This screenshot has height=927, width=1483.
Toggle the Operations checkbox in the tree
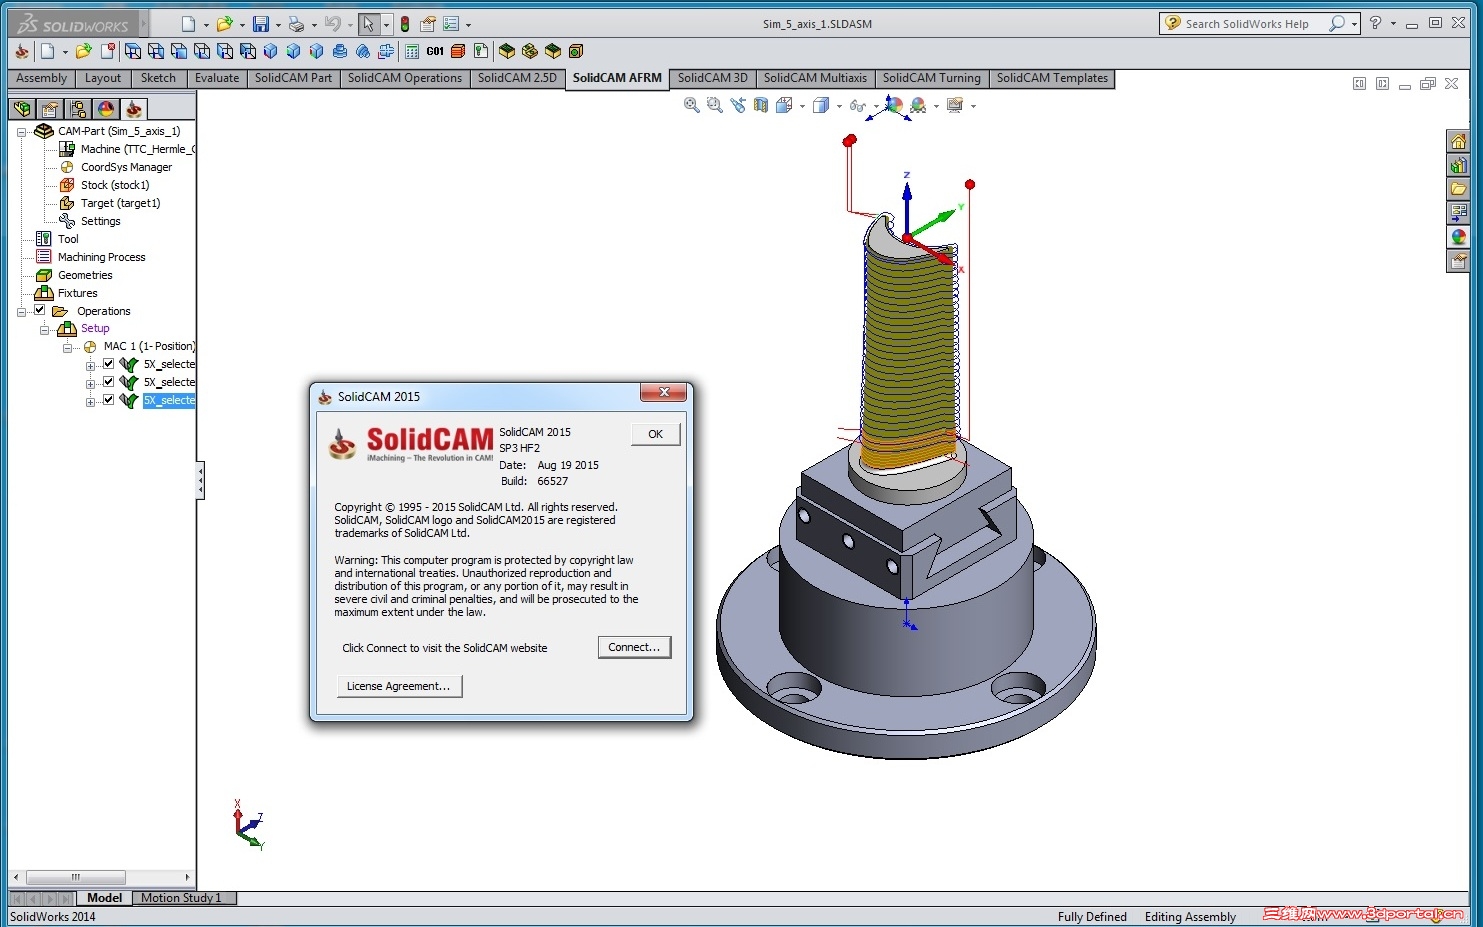(x=40, y=310)
